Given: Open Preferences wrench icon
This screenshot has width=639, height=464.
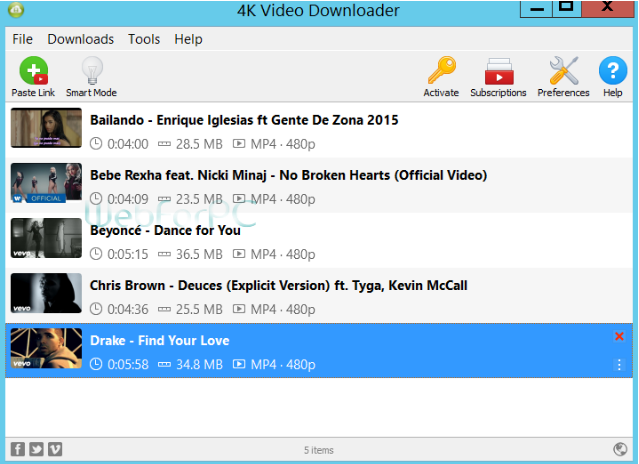Looking at the screenshot, I should click(563, 77).
